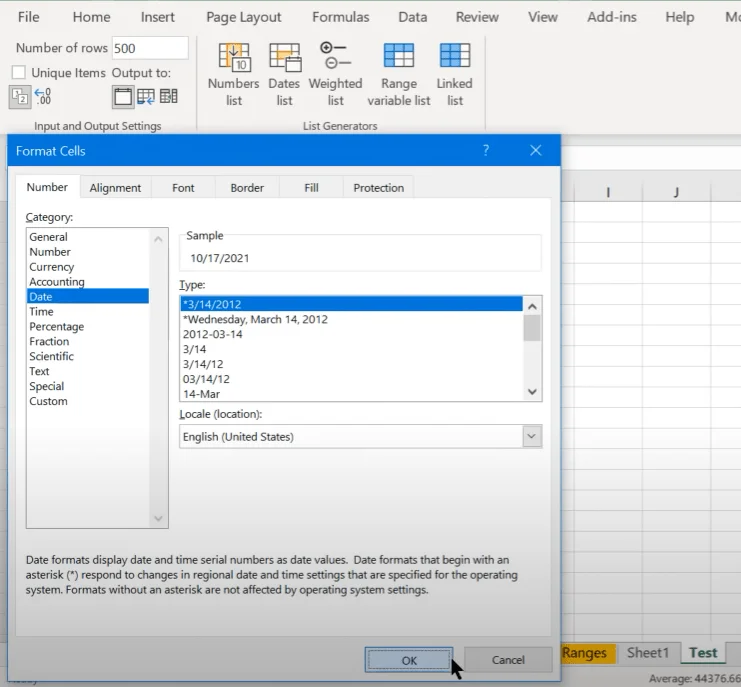Select the table with arrow output icon
The width and height of the screenshot is (741, 687).
coord(146,96)
